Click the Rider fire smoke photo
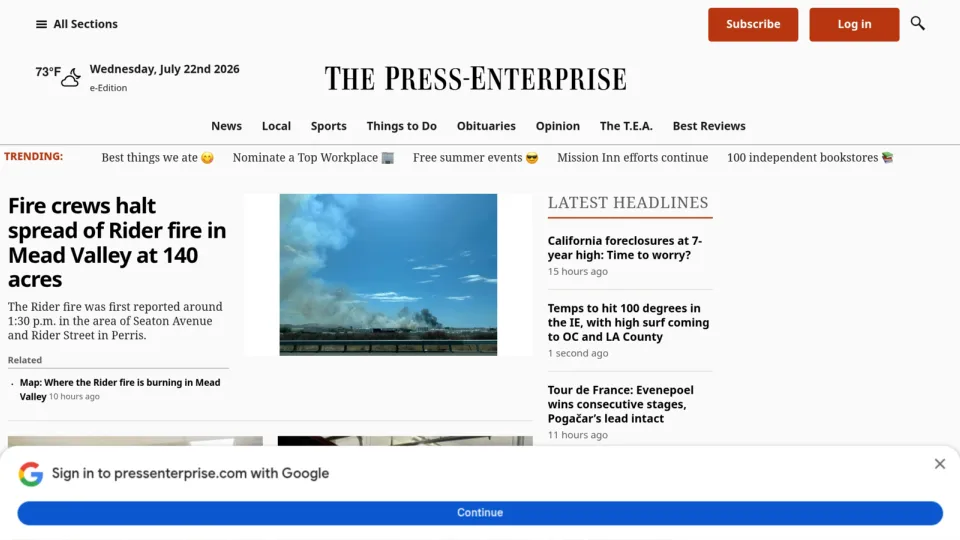This screenshot has height=540, width=960. click(388, 275)
